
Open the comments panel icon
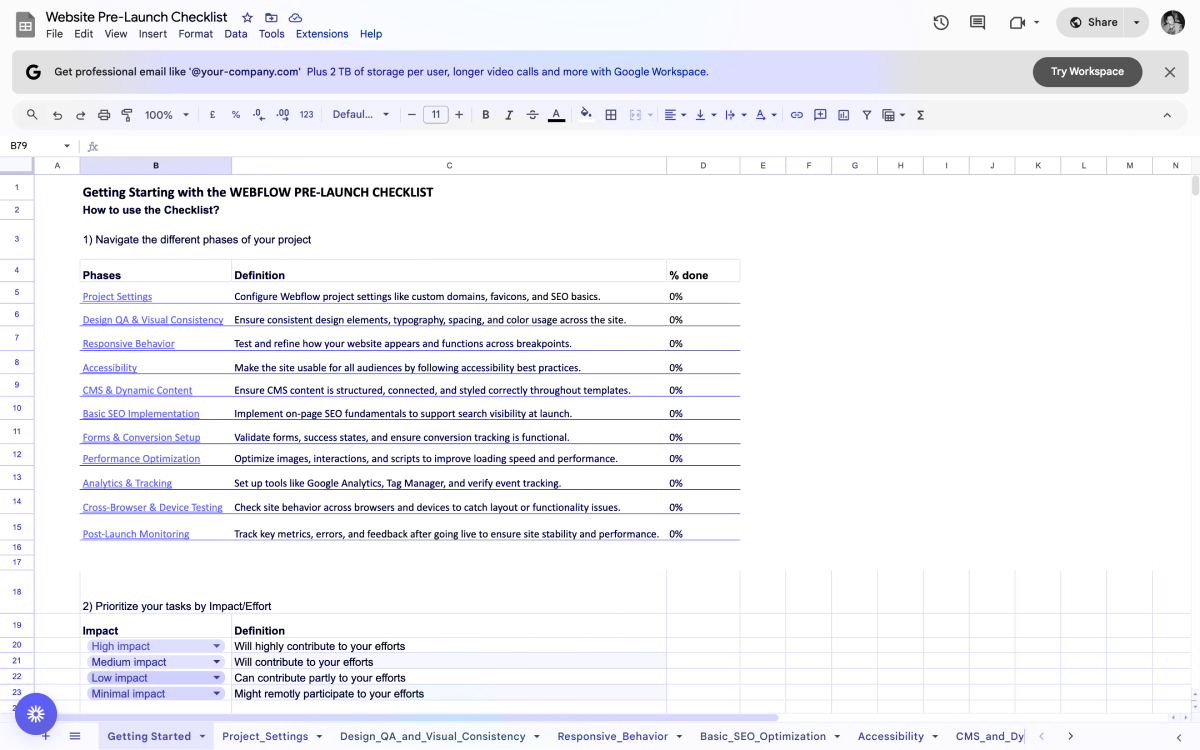977,22
